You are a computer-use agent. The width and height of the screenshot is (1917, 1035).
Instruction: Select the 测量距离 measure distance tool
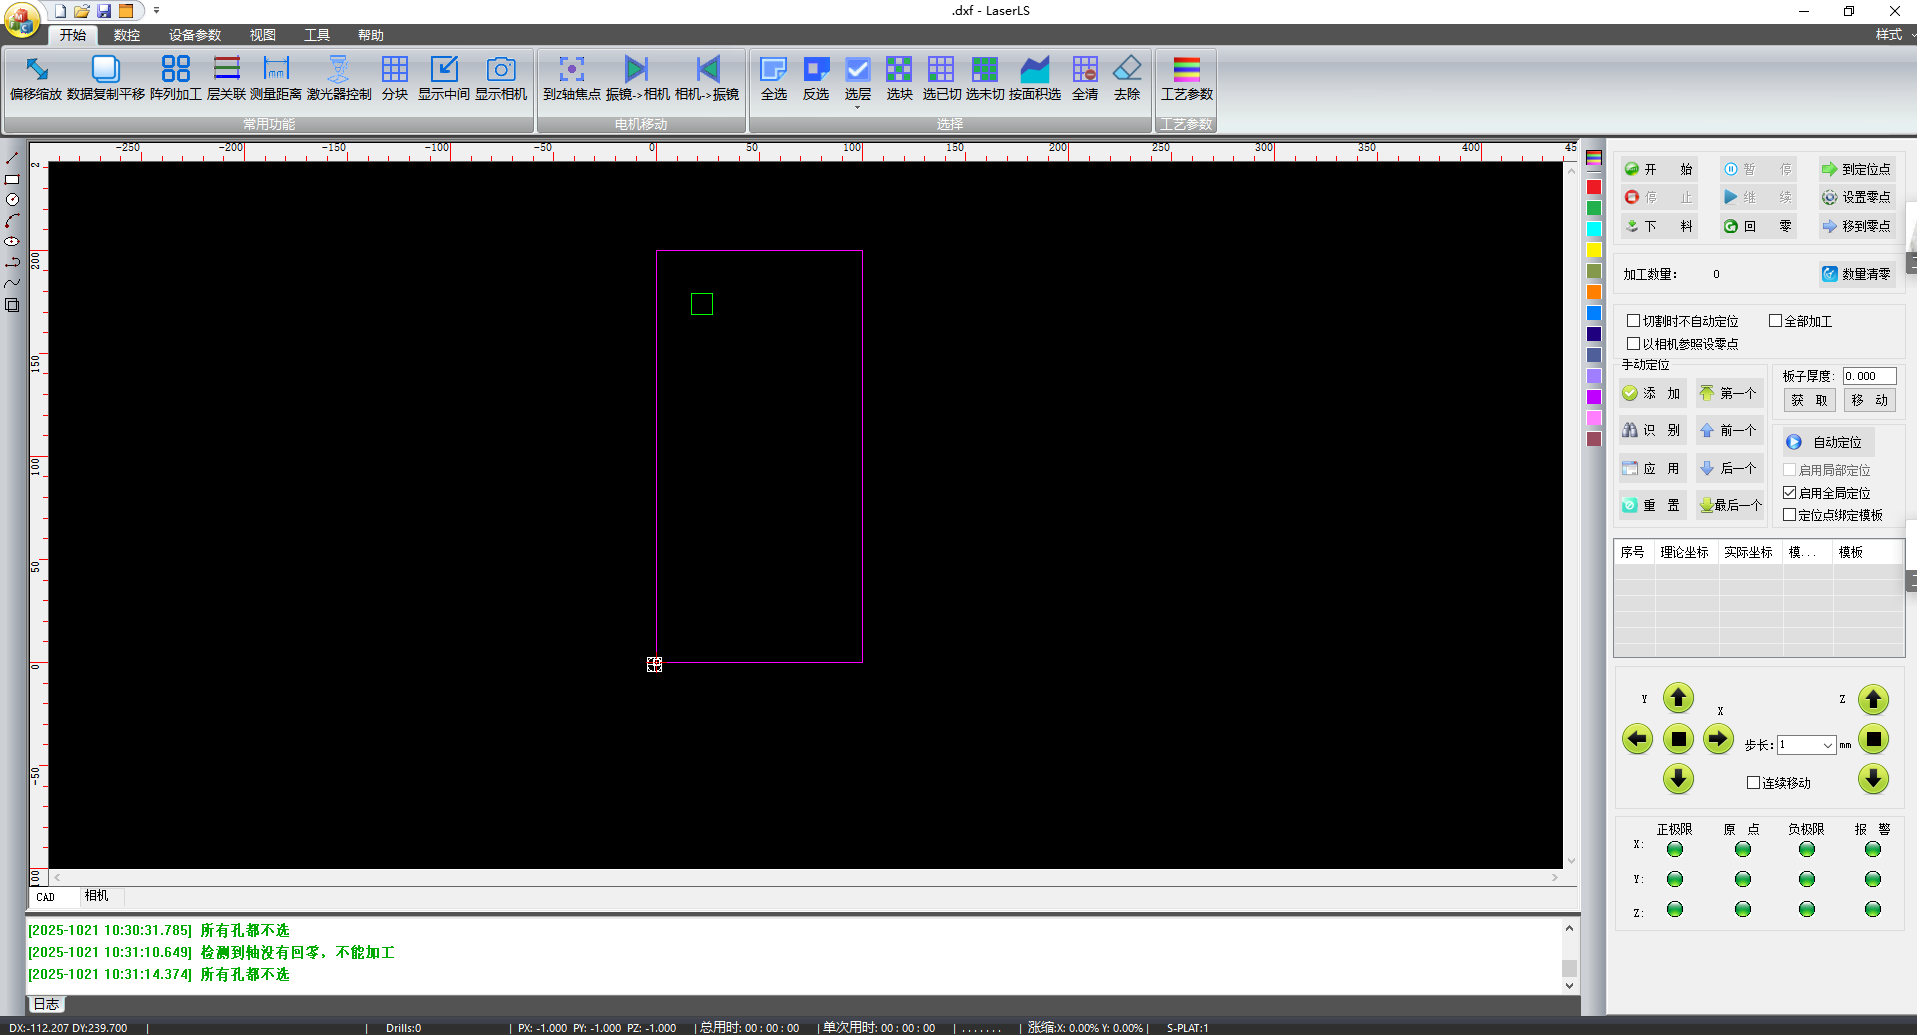click(x=275, y=69)
